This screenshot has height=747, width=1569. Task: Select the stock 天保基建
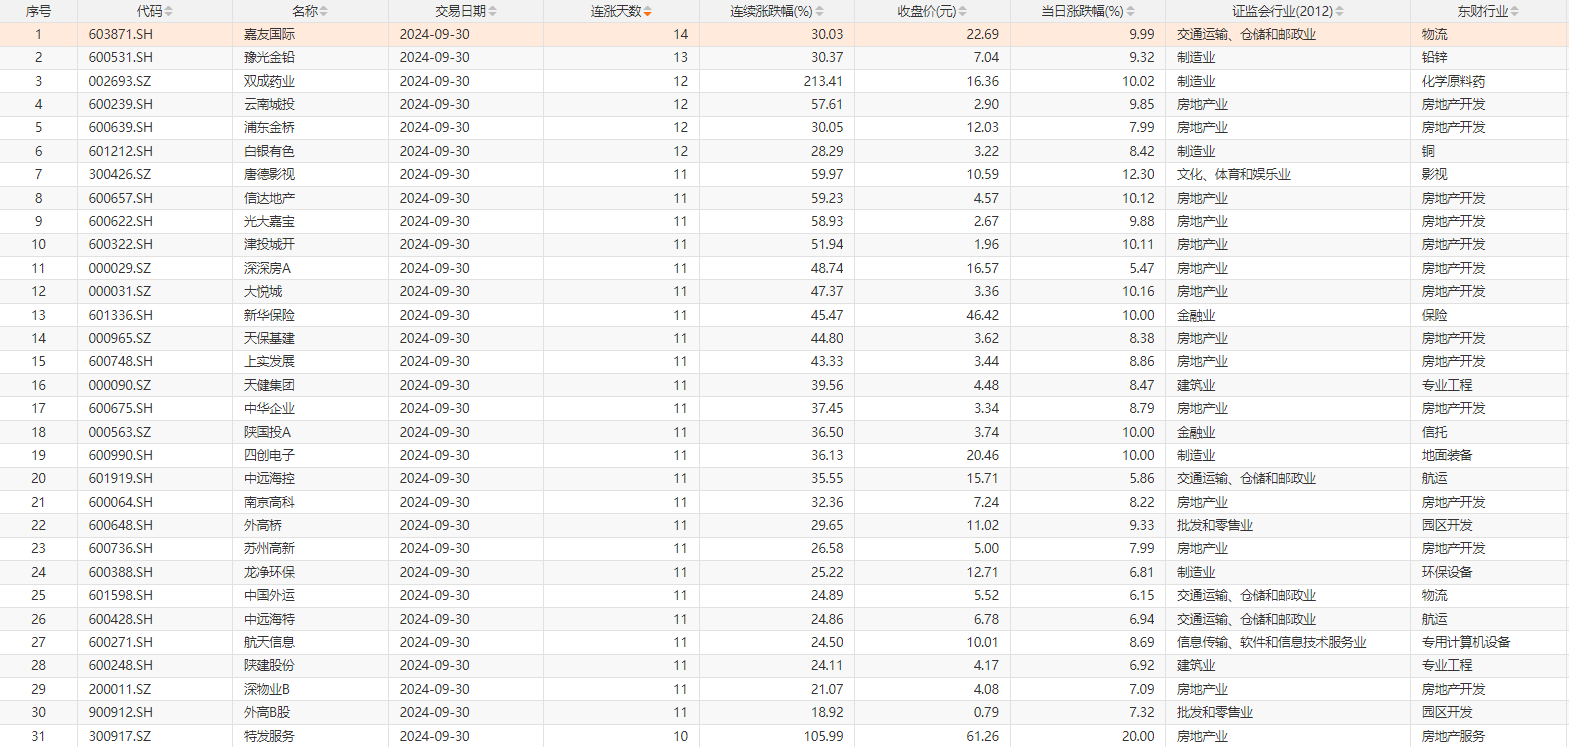coord(270,338)
